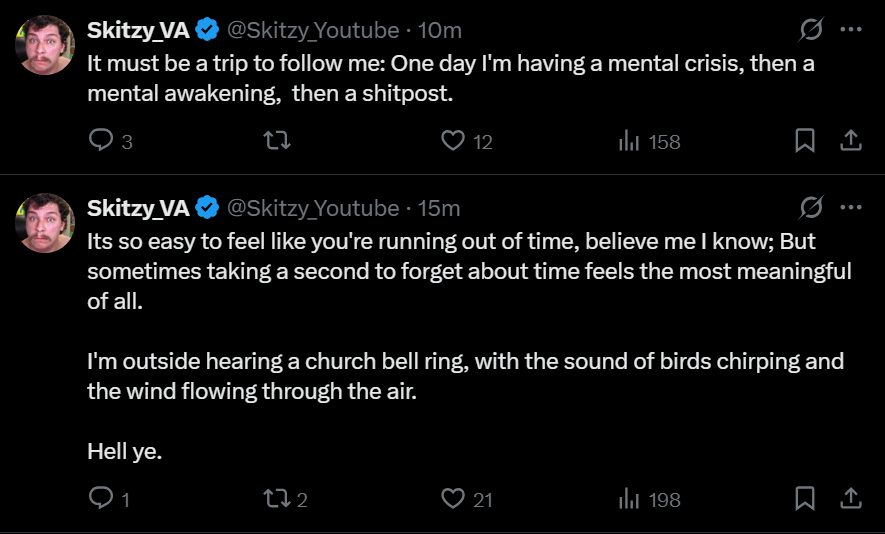Share the church bell tweet
The width and height of the screenshot is (885, 534).
tap(850, 498)
